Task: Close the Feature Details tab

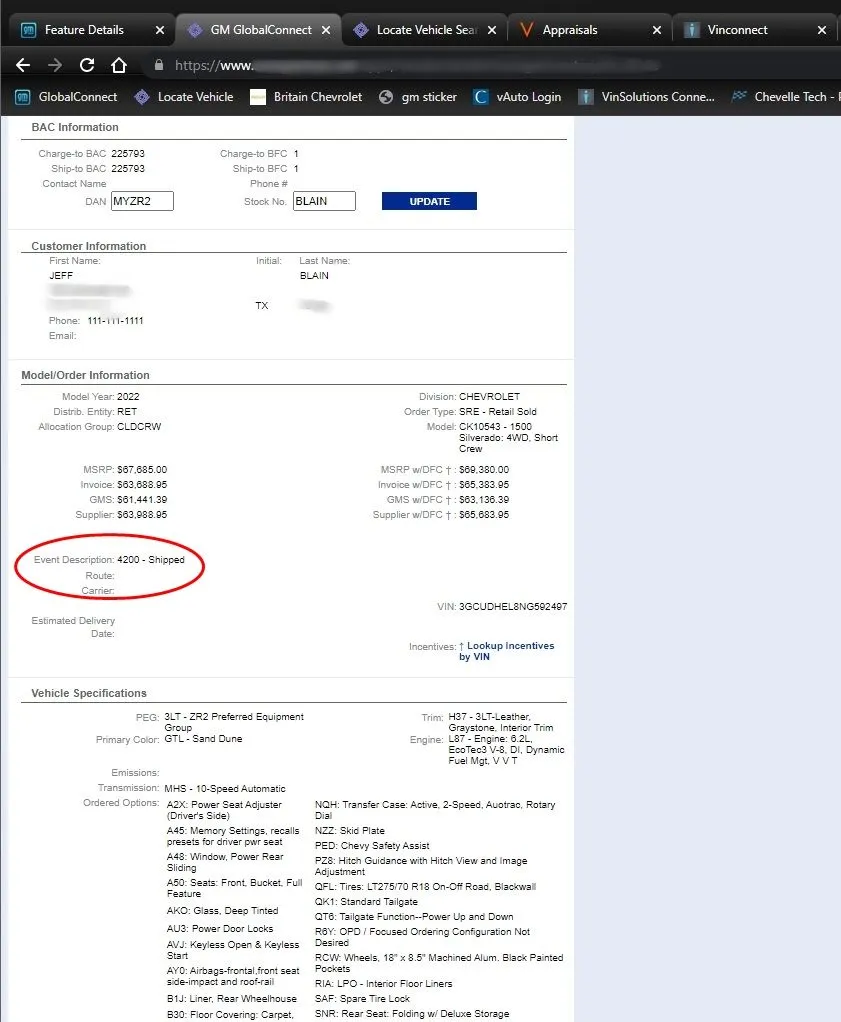Action: click(160, 30)
